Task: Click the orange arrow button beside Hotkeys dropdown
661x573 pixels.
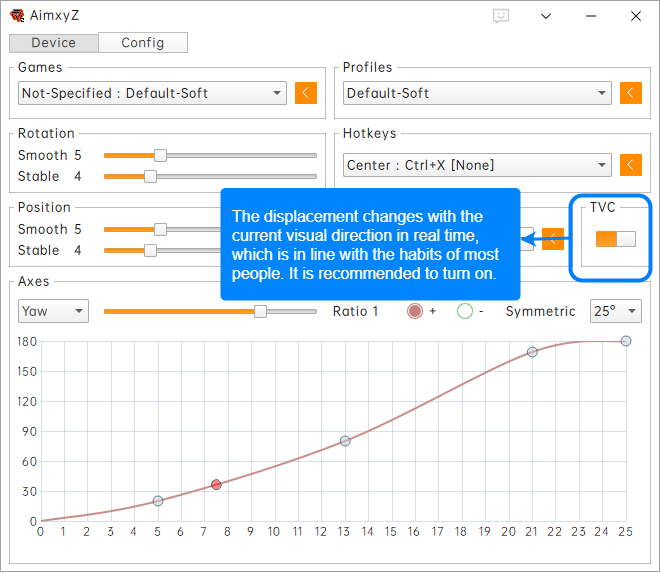Action: (630, 165)
